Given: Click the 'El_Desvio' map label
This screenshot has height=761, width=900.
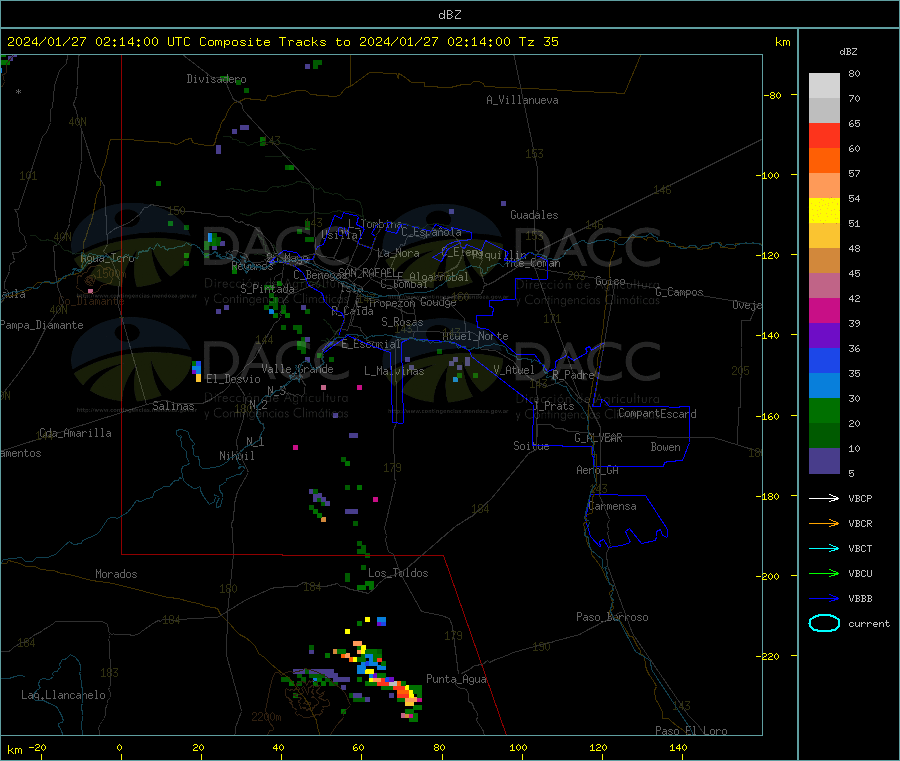Looking at the screenshot, I should click(233, 379).
